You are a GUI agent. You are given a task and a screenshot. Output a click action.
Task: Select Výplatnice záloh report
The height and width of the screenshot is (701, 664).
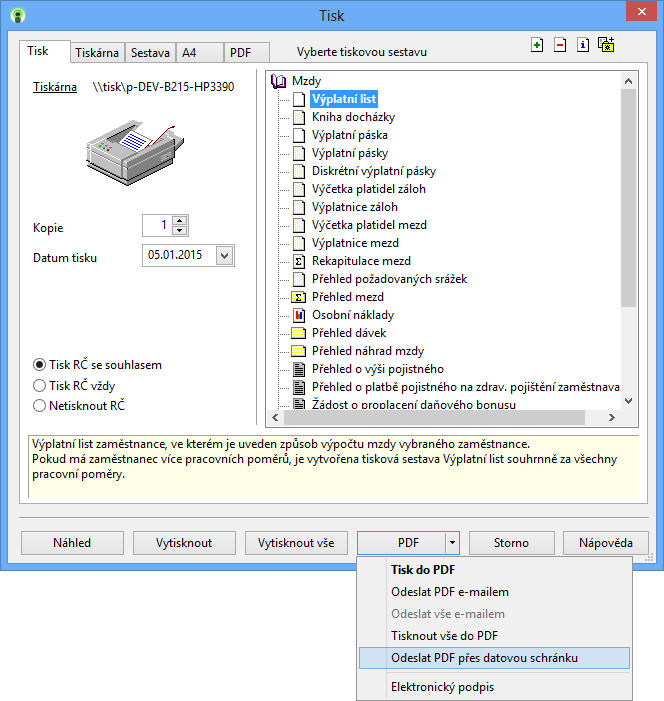[x=355, y=207]
